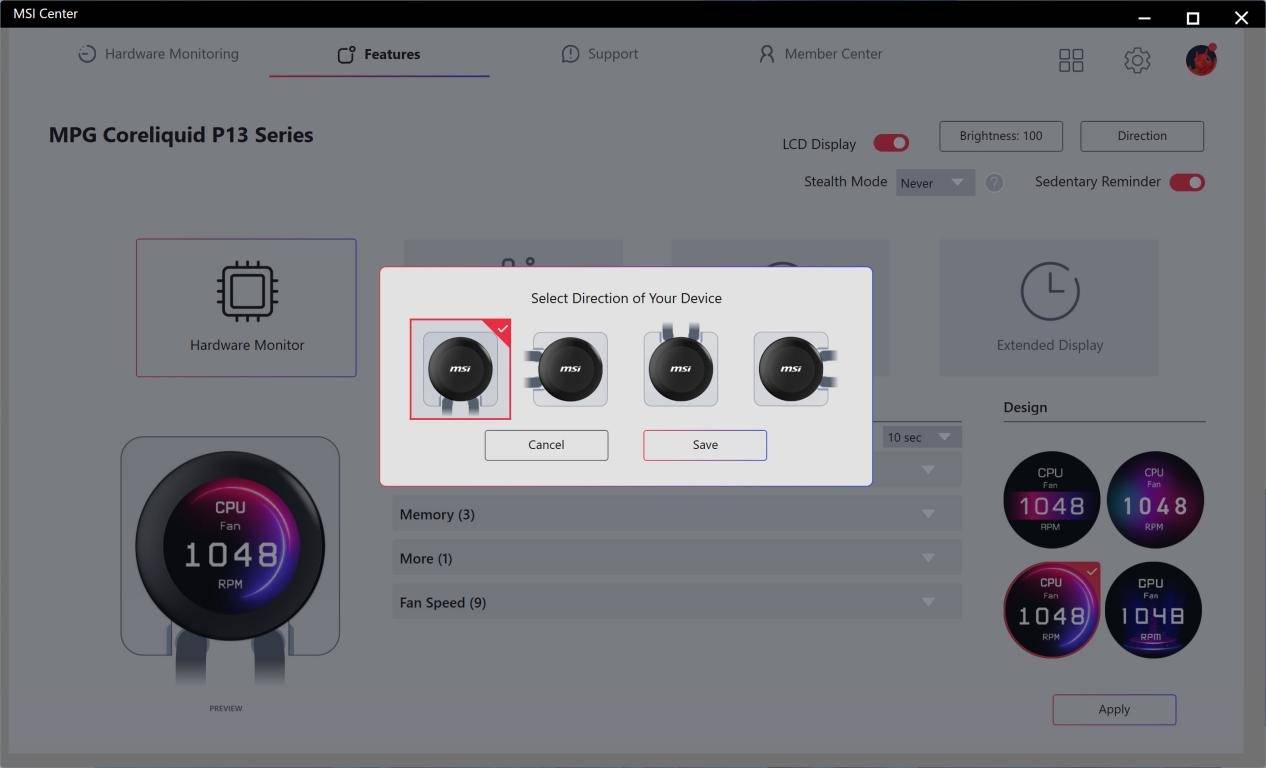Open the Stealth Mode dropdown

tap(935, 183)
